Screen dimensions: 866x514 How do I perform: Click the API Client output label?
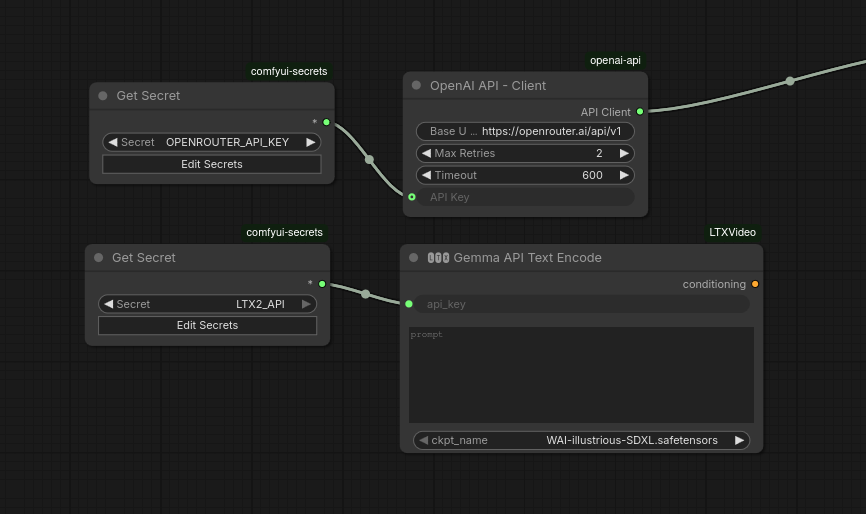pyautogui.click(x=605, y=112)
